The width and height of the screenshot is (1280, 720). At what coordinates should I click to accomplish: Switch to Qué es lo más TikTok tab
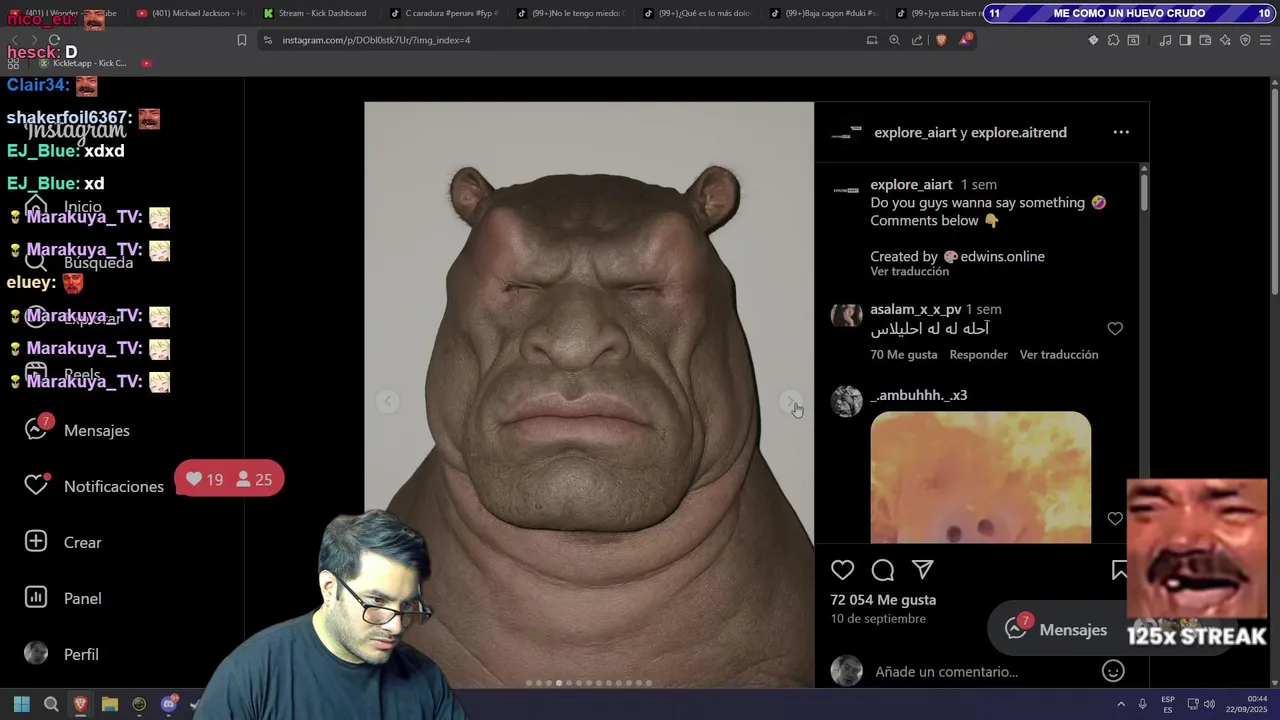pos(696,13)
